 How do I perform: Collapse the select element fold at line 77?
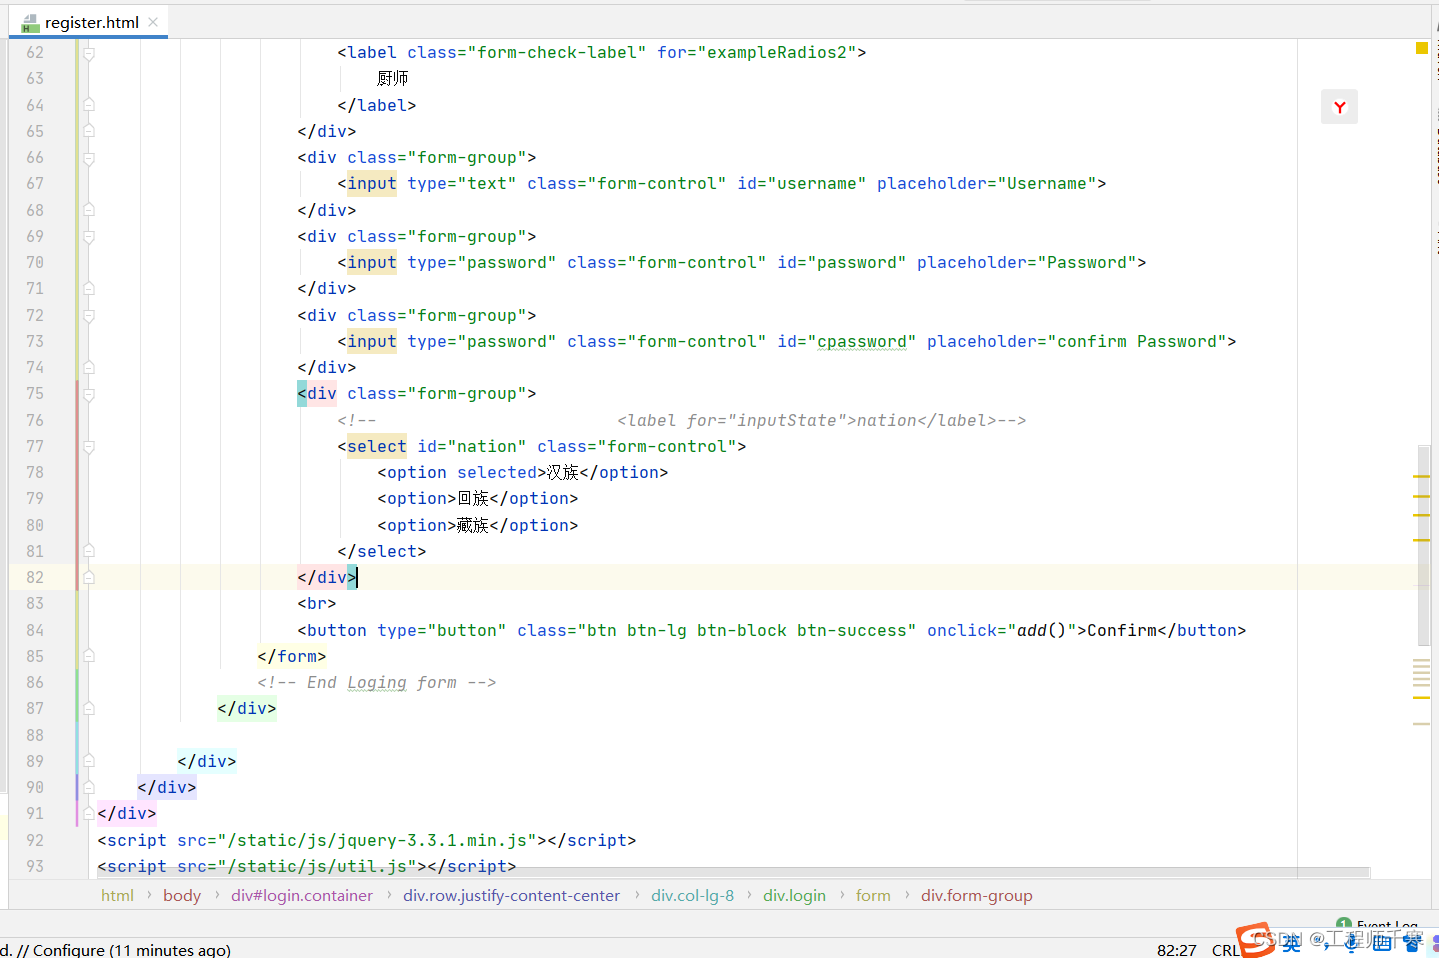click(x=89, y=446)
